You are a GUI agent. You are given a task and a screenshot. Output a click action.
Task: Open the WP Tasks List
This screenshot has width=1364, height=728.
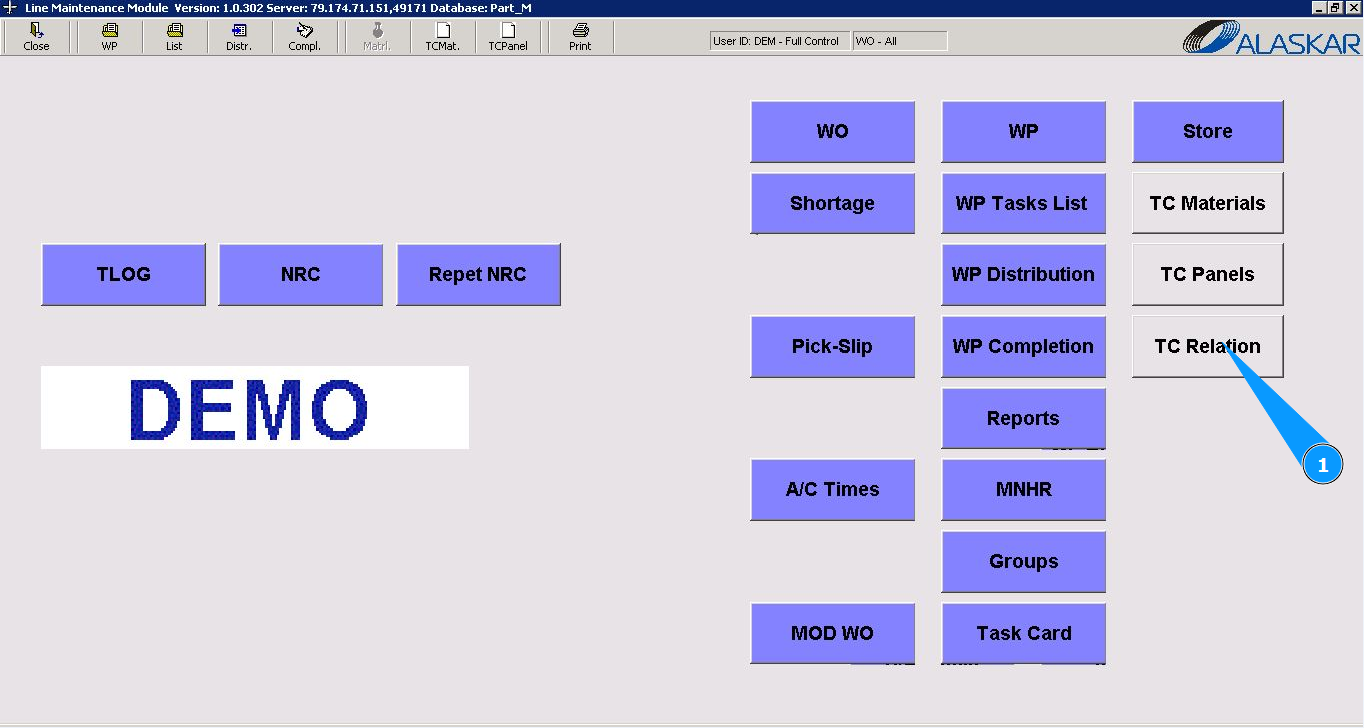tap(1023, 203)
